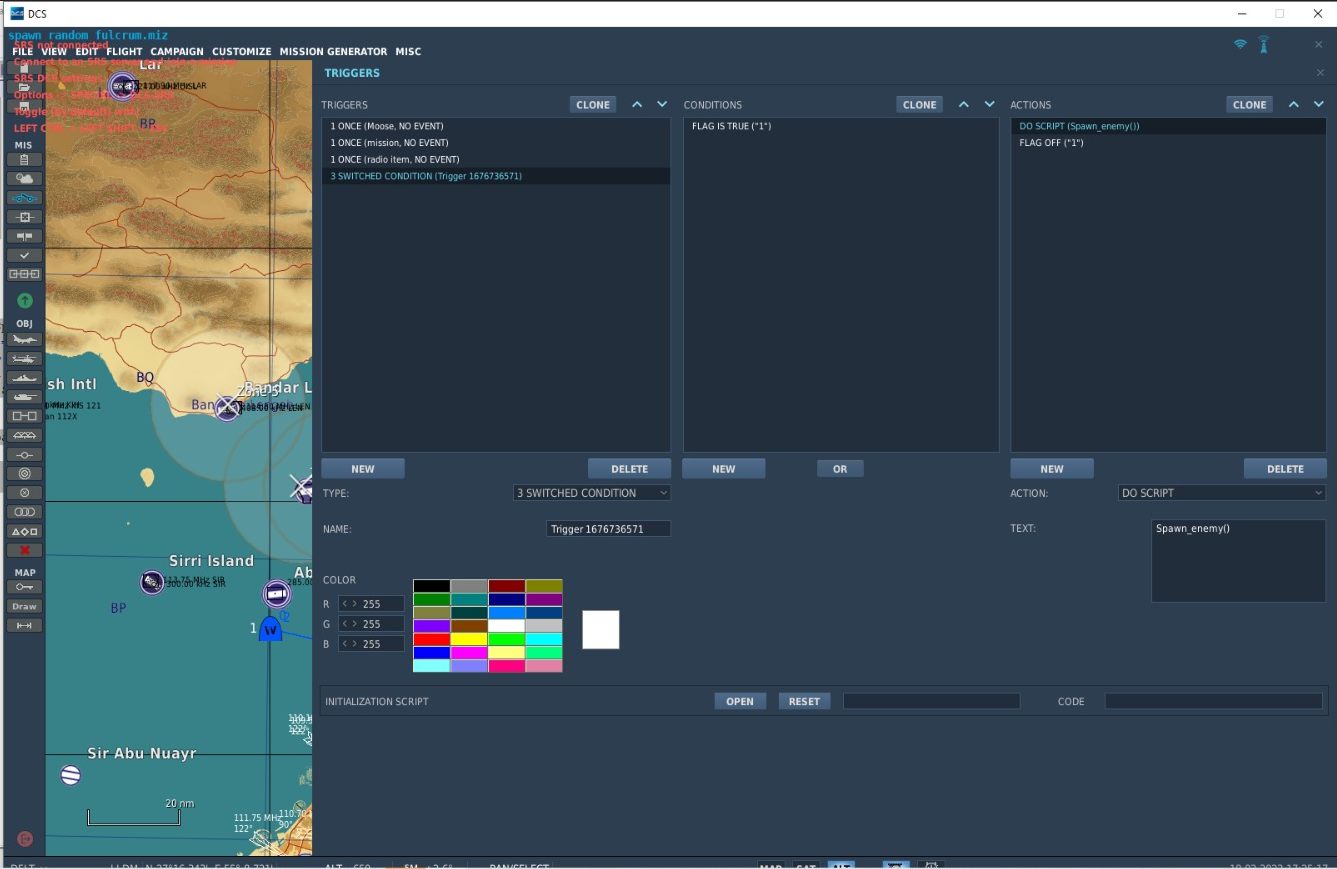Select the helicopter object tool

[x=24, y=359]
